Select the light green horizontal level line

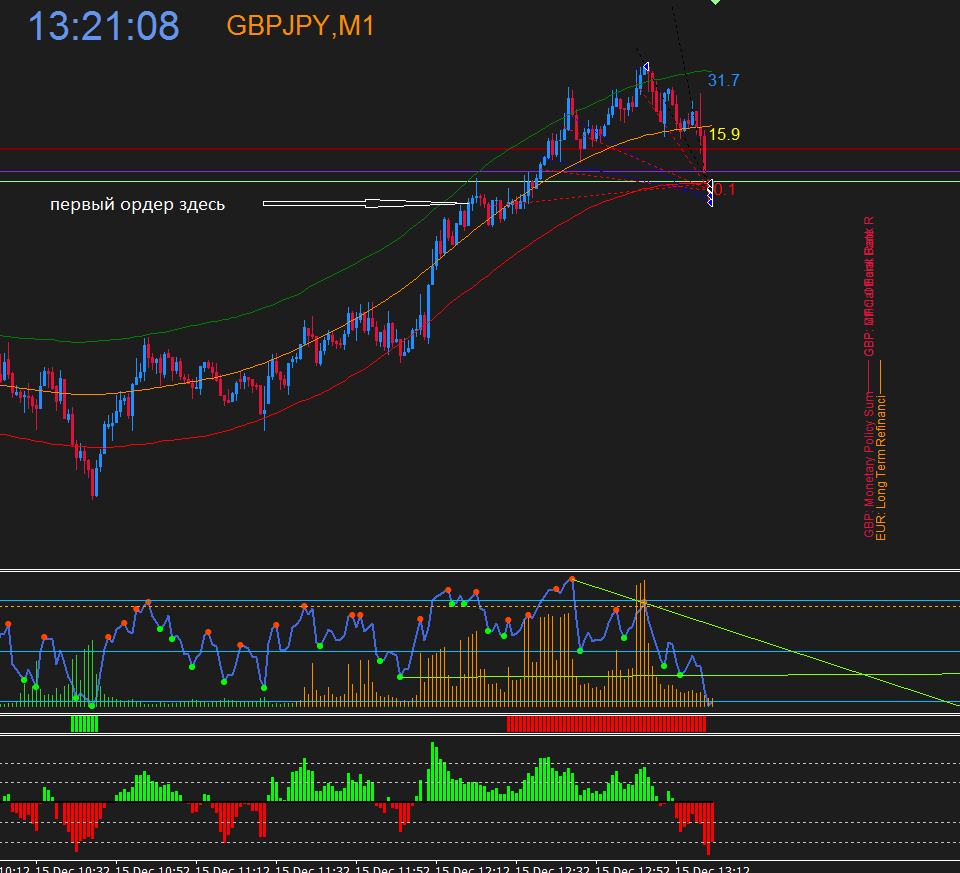coord(480,181)
